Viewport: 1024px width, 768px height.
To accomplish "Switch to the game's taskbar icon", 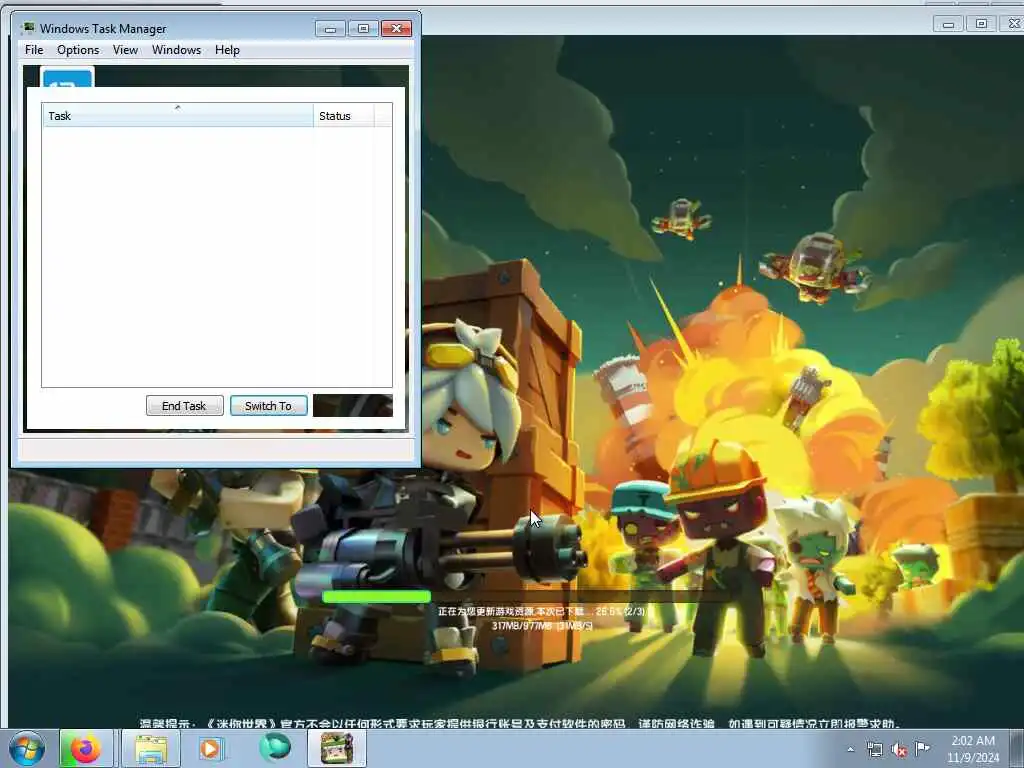I will coord(337,748).
